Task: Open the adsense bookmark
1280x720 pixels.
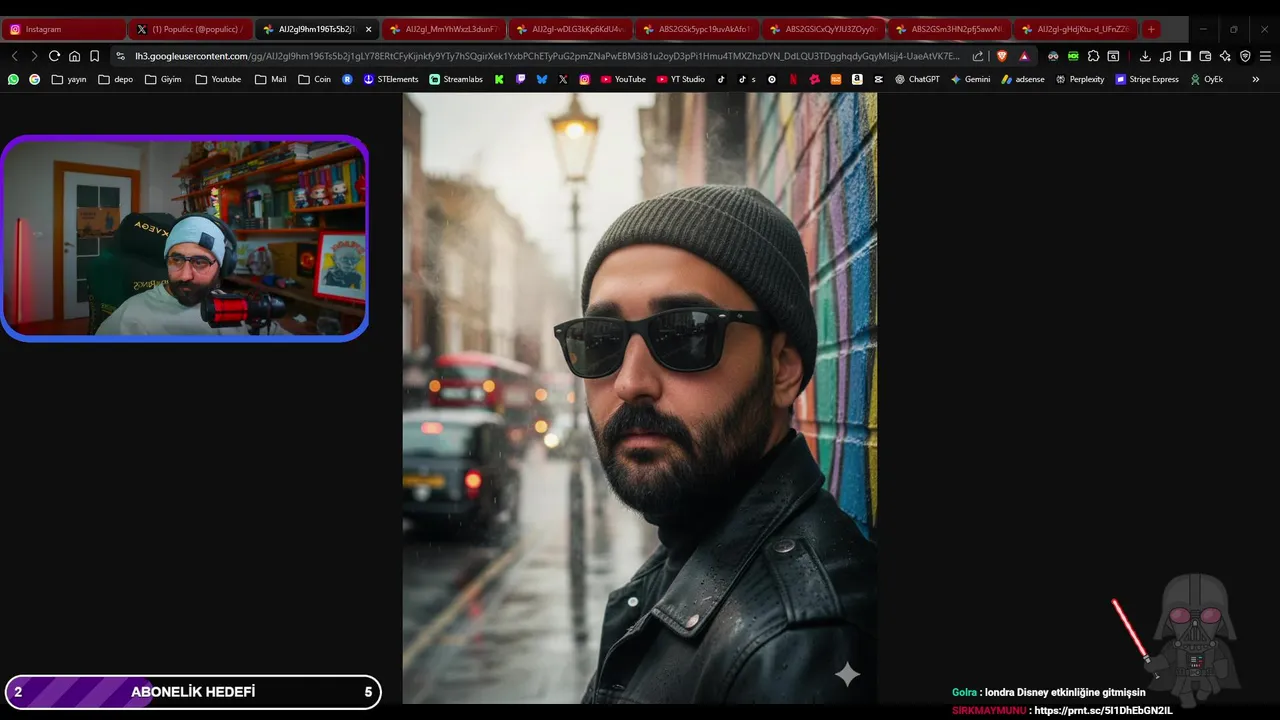Action: [x=1023, y=79]
